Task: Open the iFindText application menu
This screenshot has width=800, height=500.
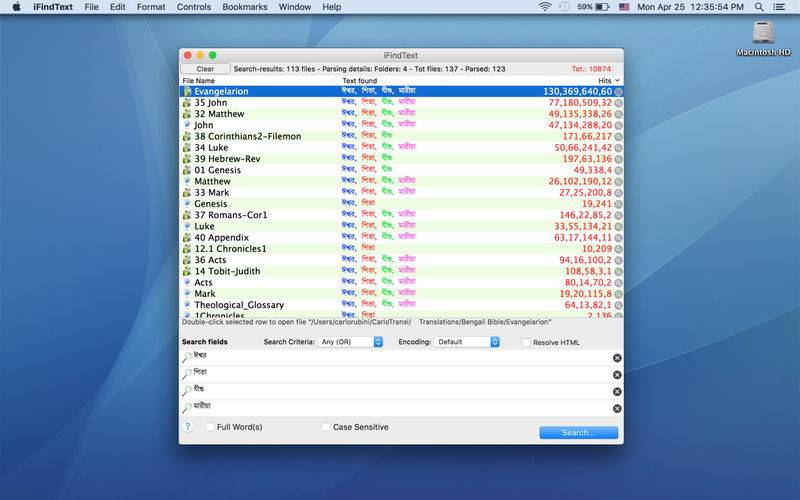Action: [53, 7]
